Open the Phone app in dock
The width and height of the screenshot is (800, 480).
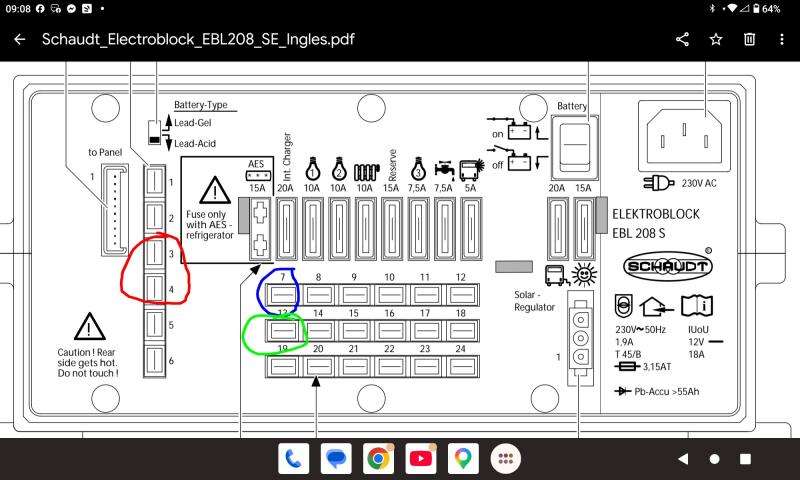(294, 459)
